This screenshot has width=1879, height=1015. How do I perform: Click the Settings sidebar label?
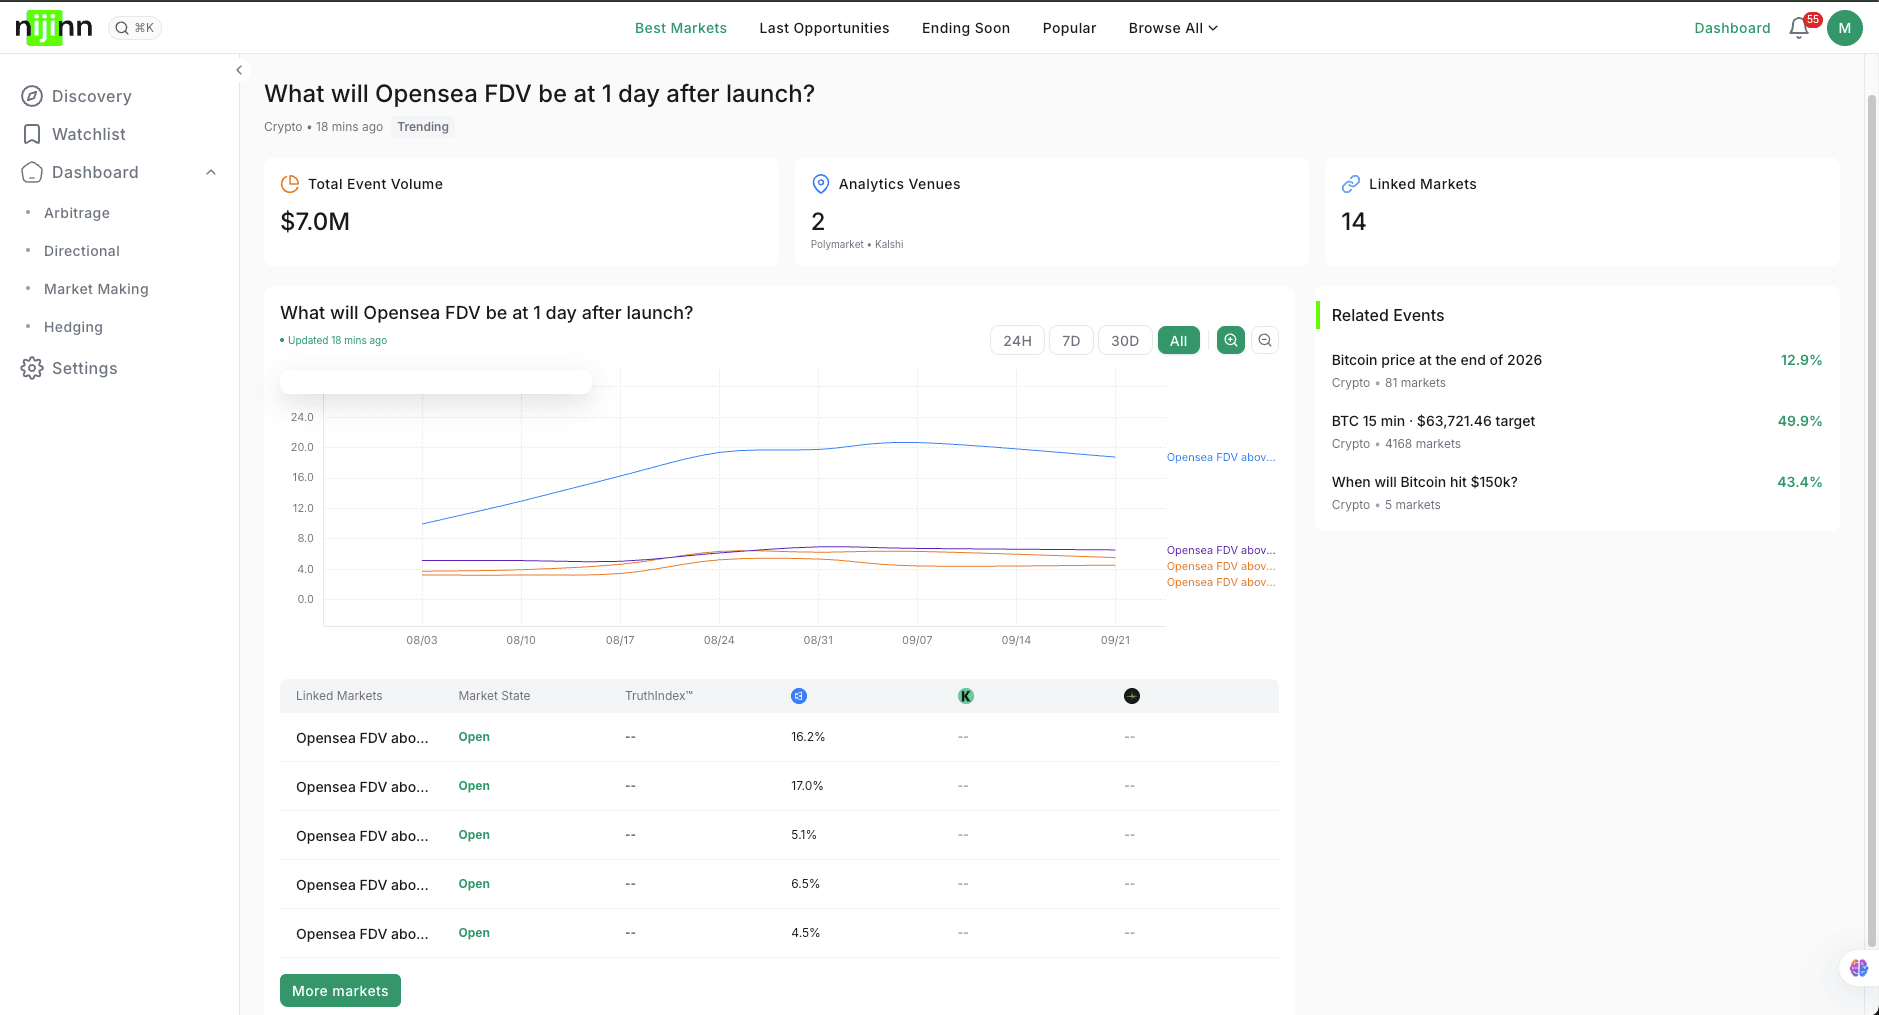coord(85,368)
